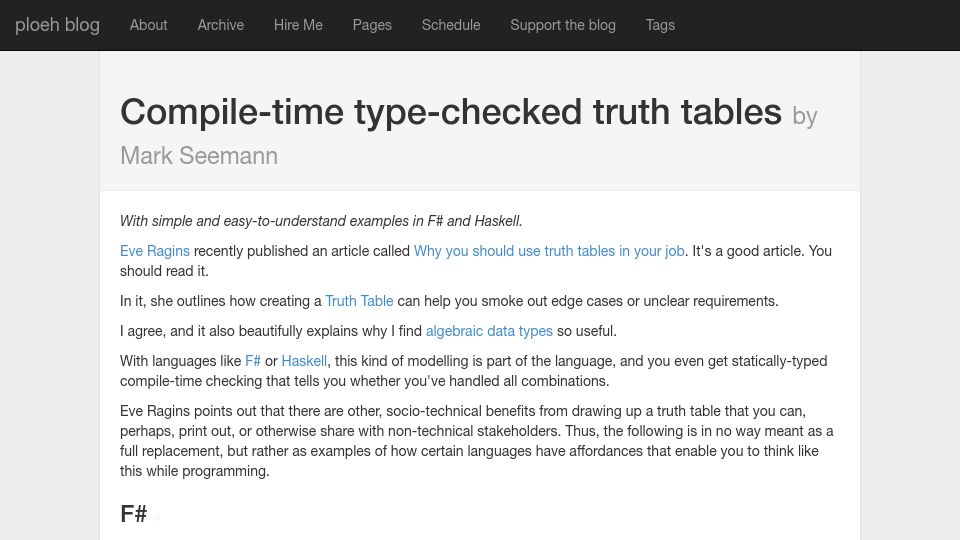960x540 pixels.
Task: Go to the Archive page
Action: coord(220,25)
